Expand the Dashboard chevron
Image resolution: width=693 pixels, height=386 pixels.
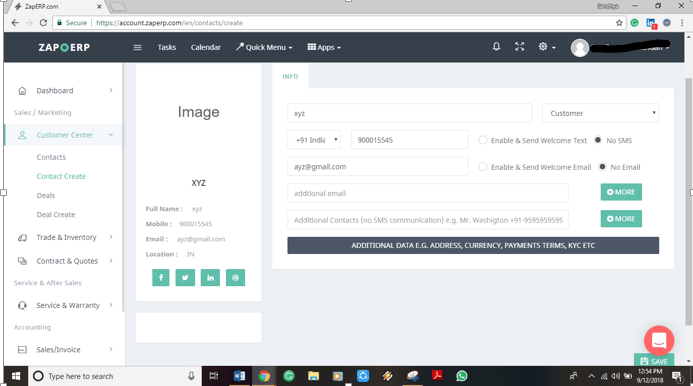coord(111,90)
